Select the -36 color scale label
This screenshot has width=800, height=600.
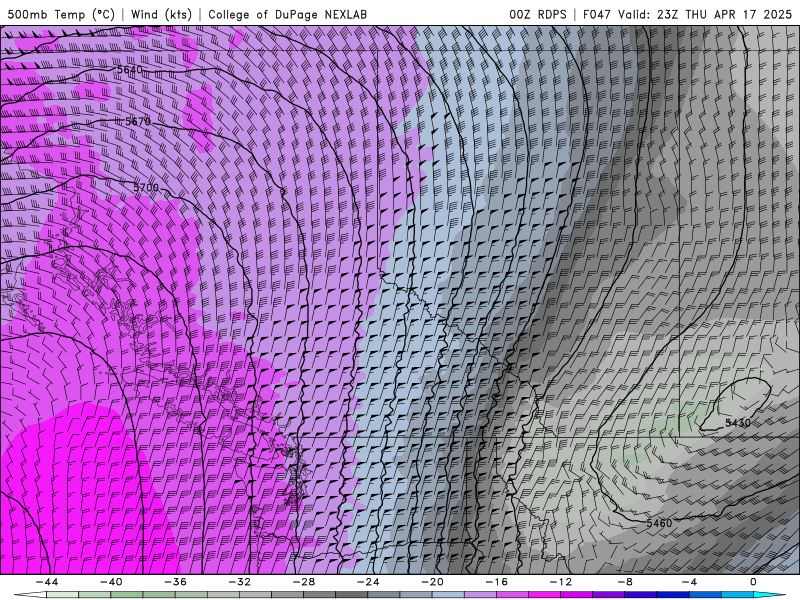[175, 582]
